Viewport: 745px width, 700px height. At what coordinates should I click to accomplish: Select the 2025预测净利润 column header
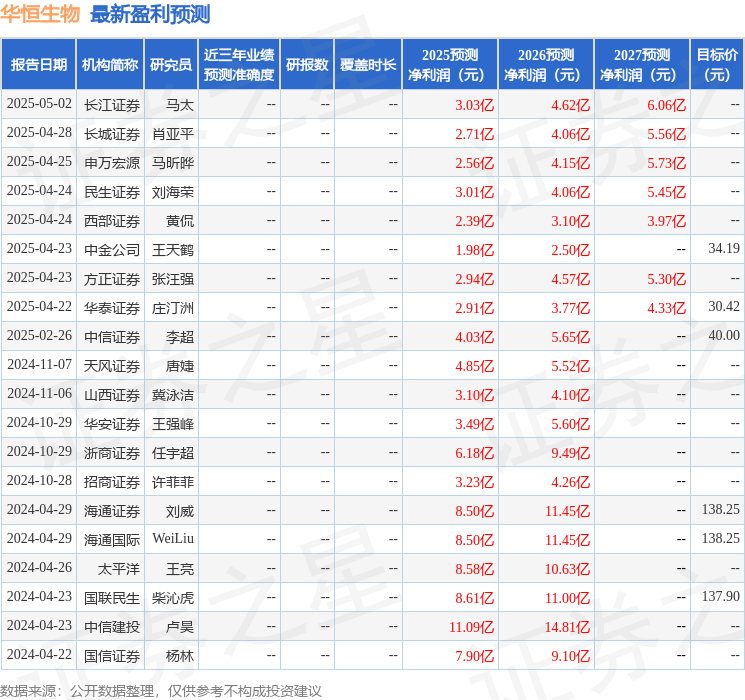click(x=450, y=64)
